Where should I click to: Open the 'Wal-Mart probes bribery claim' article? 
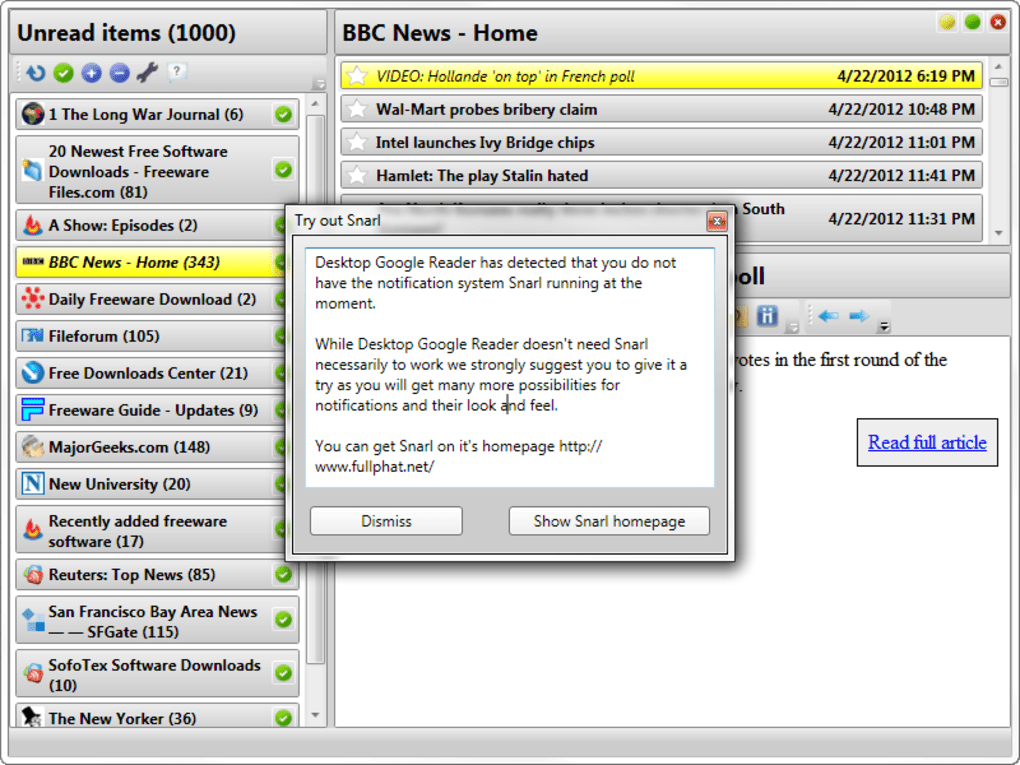click(x=661, y=109)
